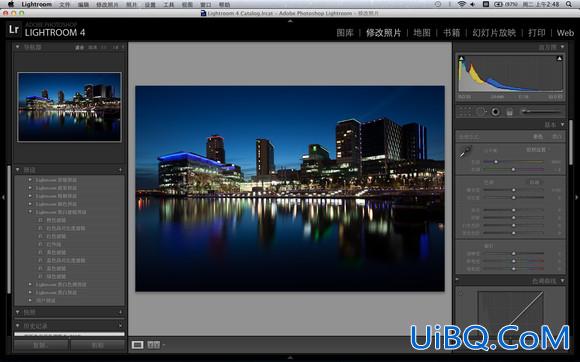The height and width of the screenshot is (362, 580).
Task: Switch to loupe view mode in toolbar
Action: 137,345
